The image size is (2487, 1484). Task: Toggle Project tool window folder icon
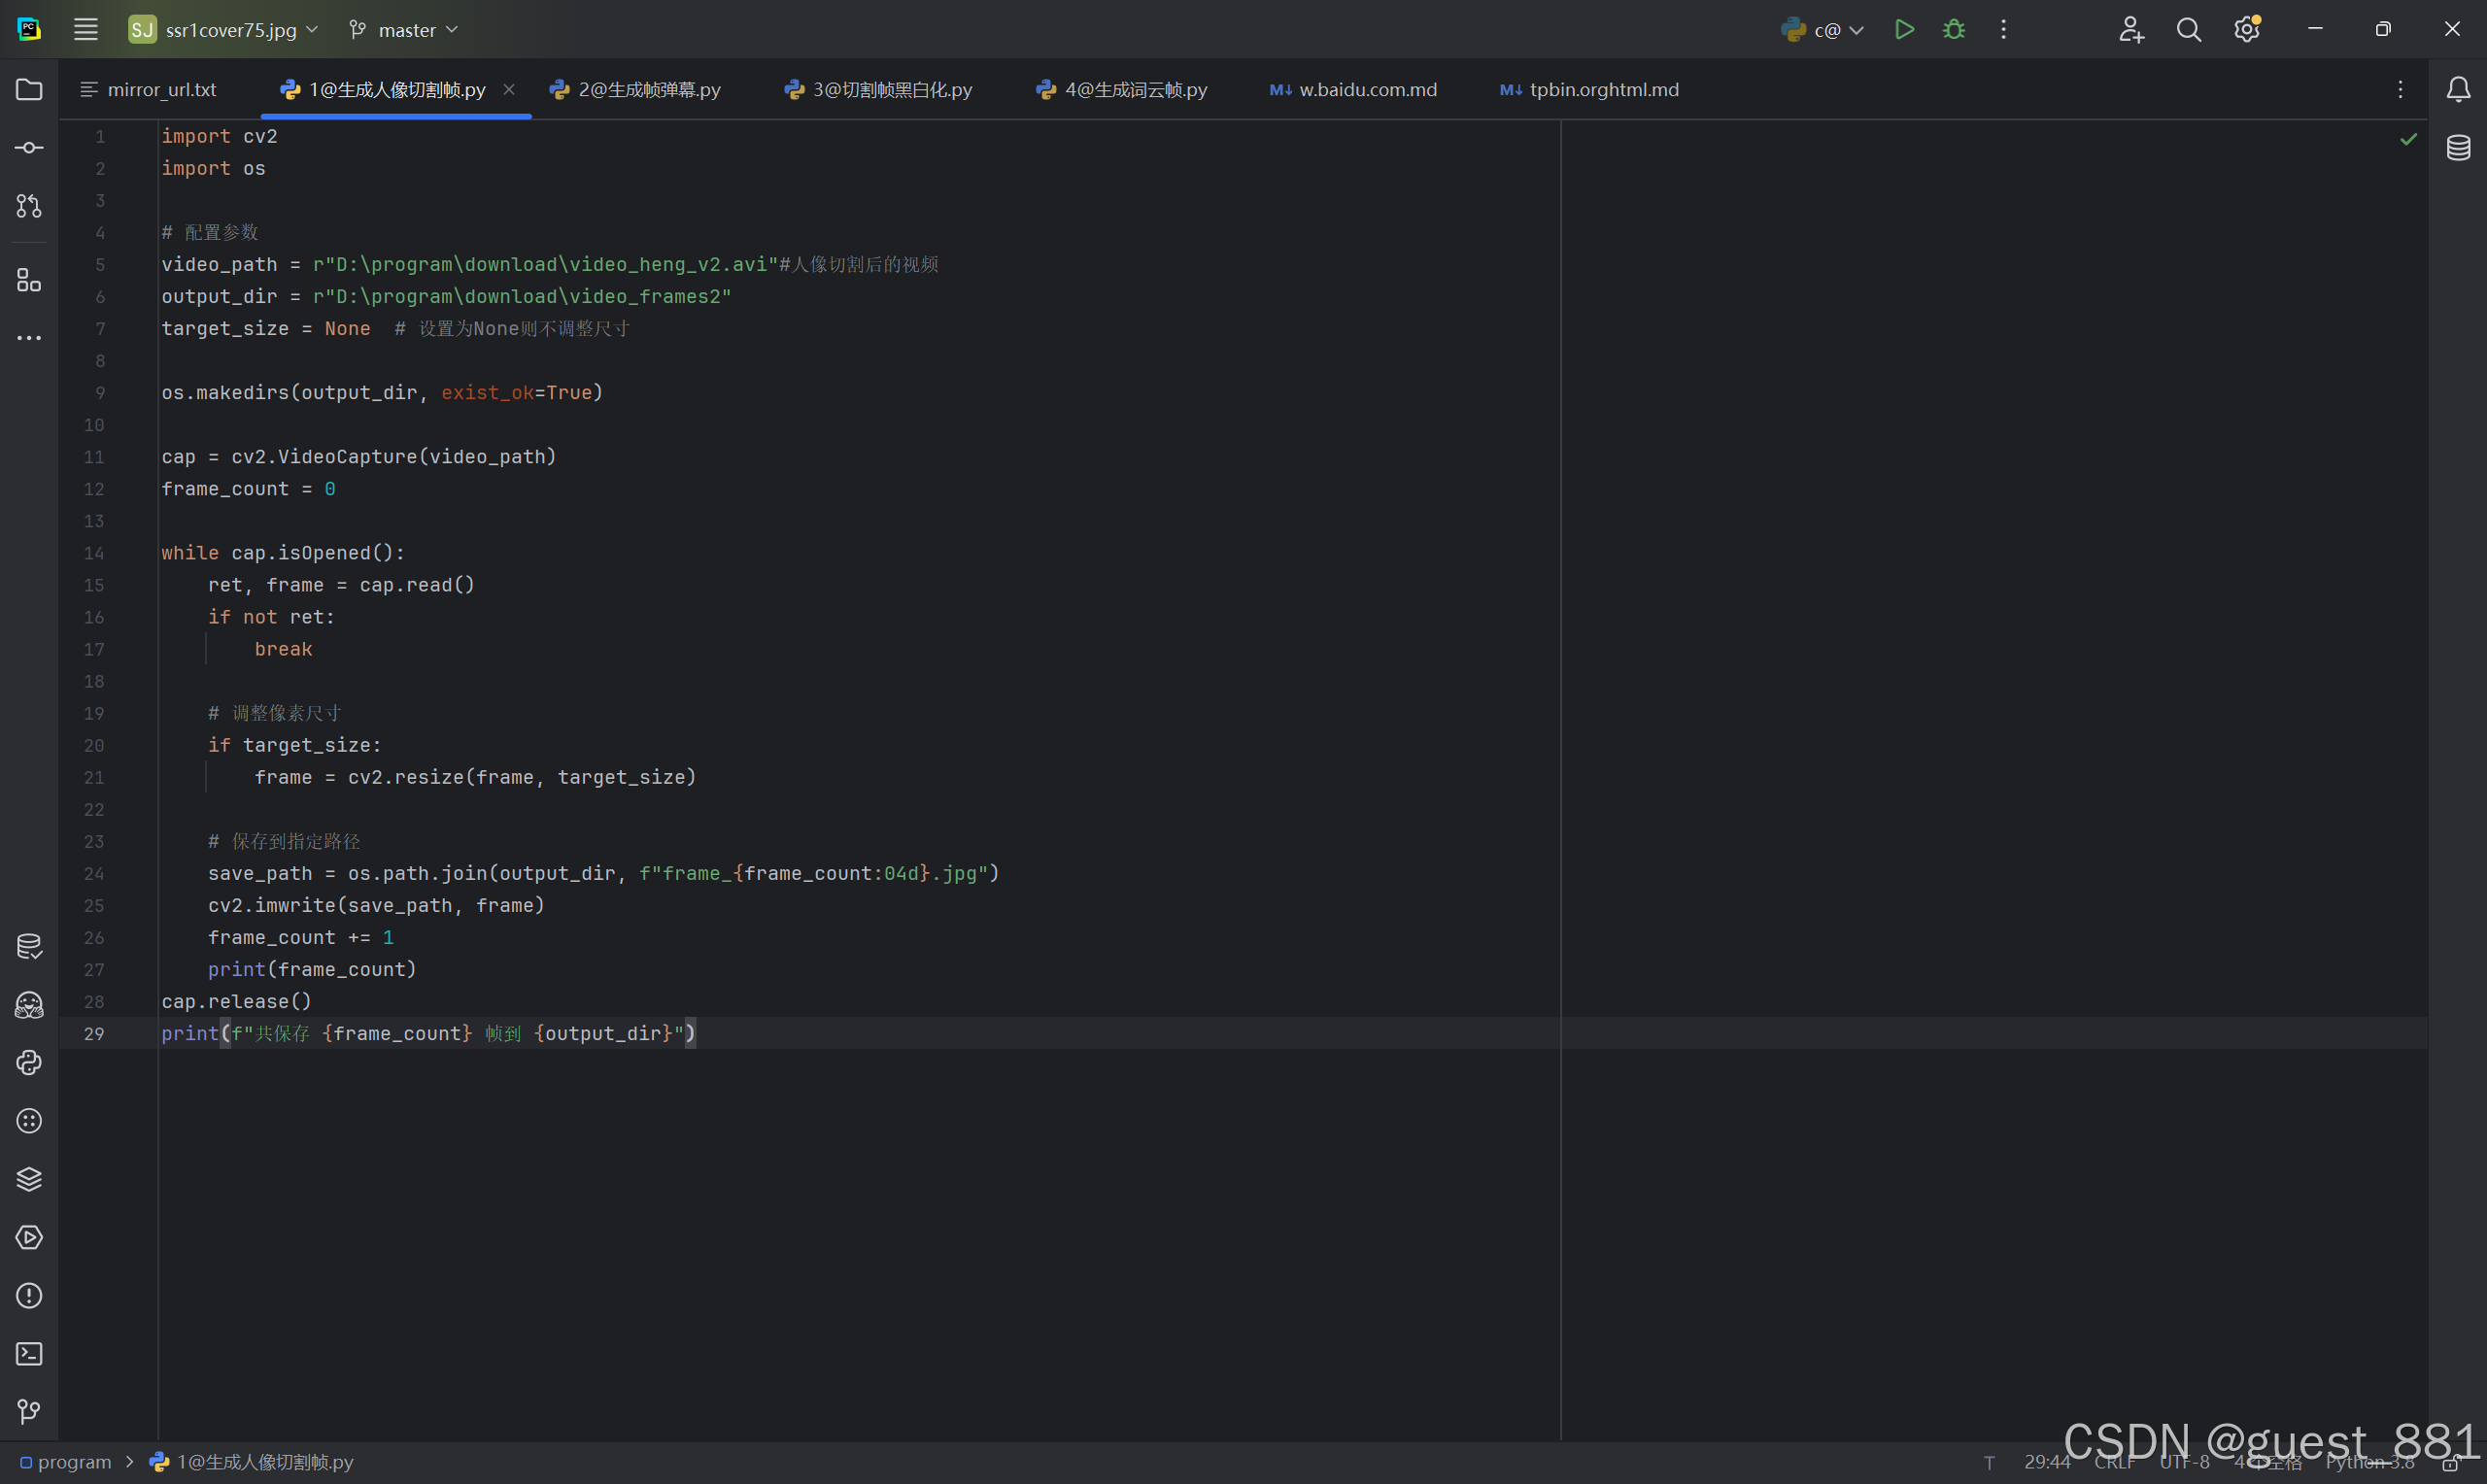[x=29, y=90]
